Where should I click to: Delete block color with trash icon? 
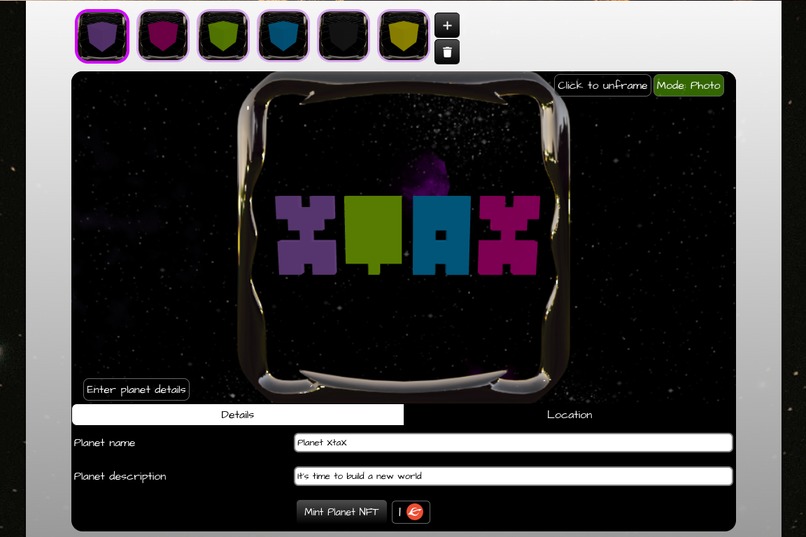(x=447, y=52)
